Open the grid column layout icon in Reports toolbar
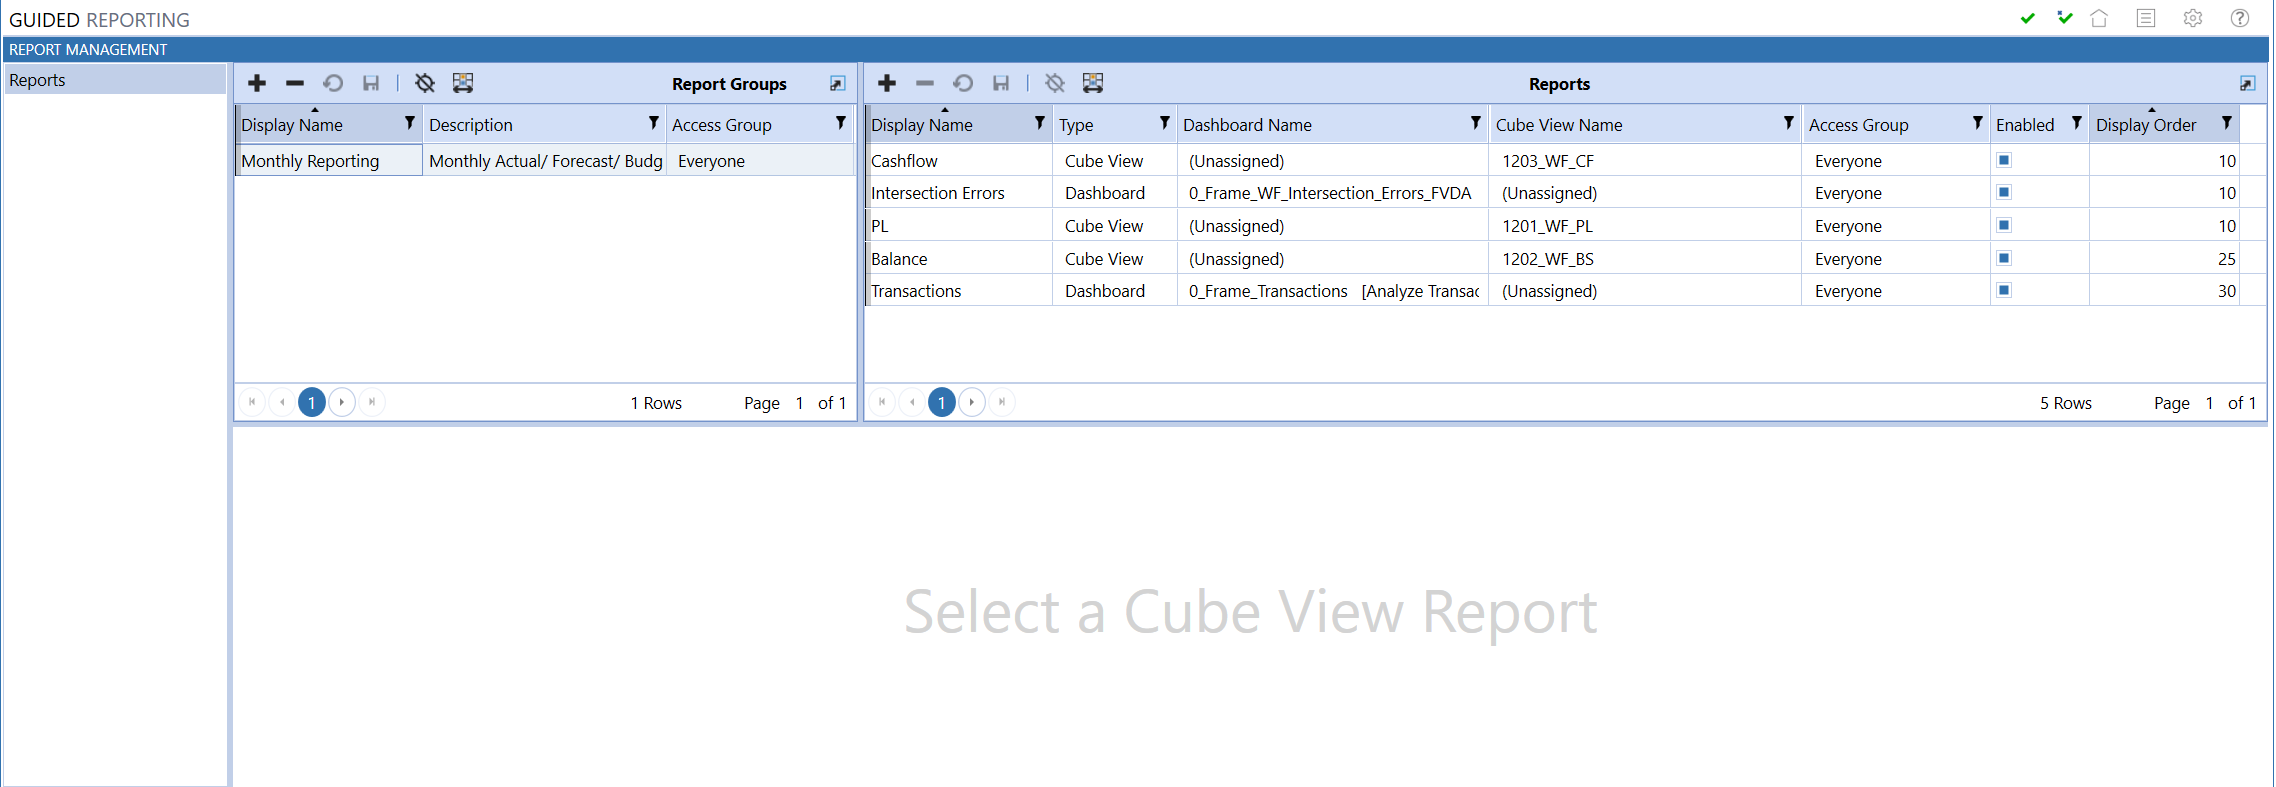Screen dimensions: 2276x787 click(1093, 83)
